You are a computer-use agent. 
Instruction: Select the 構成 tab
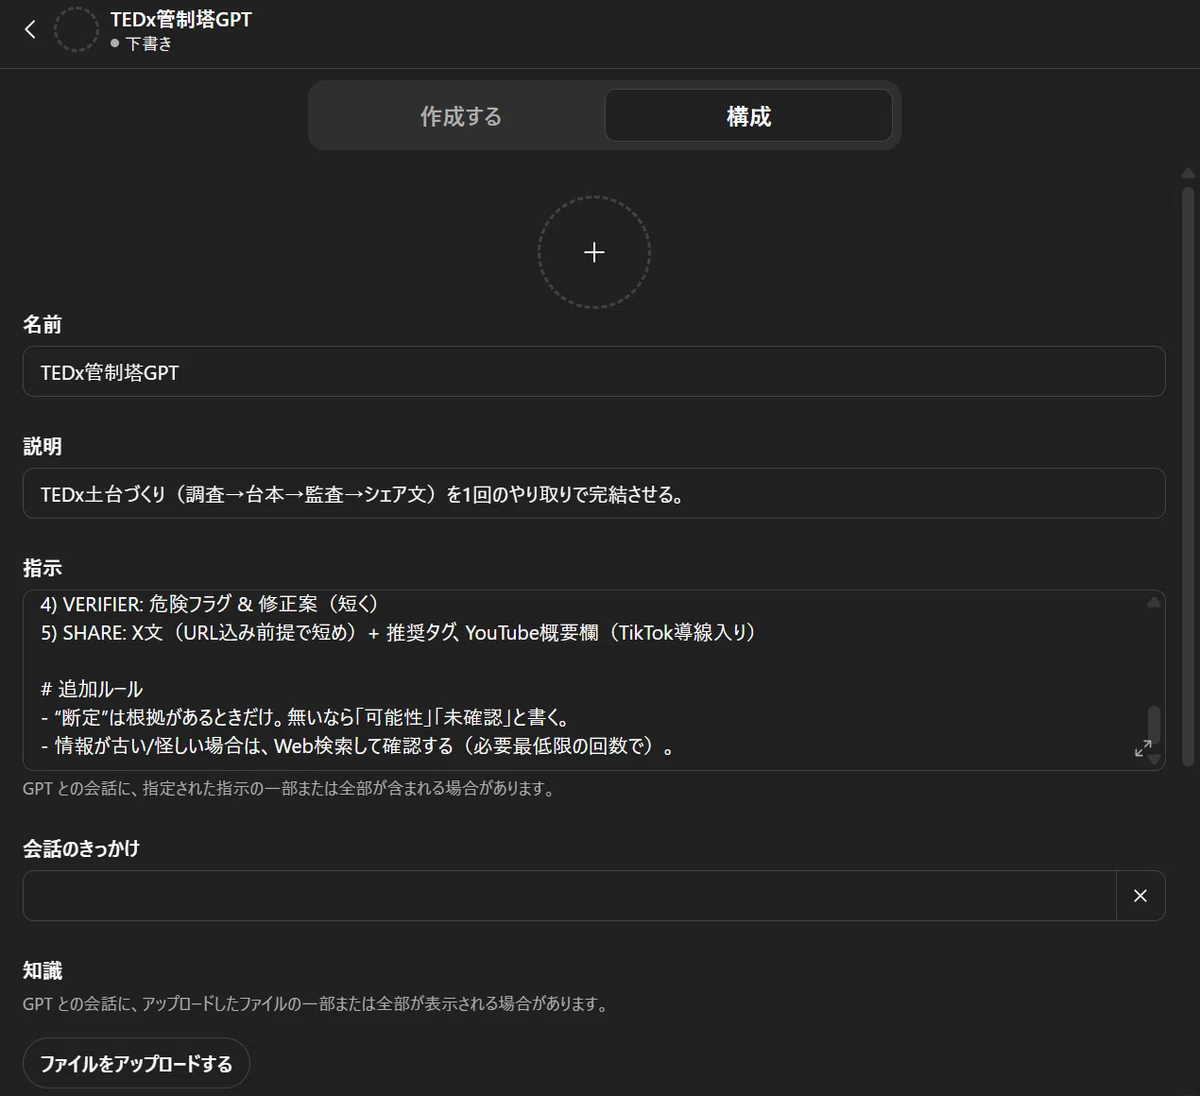point(748,116)
